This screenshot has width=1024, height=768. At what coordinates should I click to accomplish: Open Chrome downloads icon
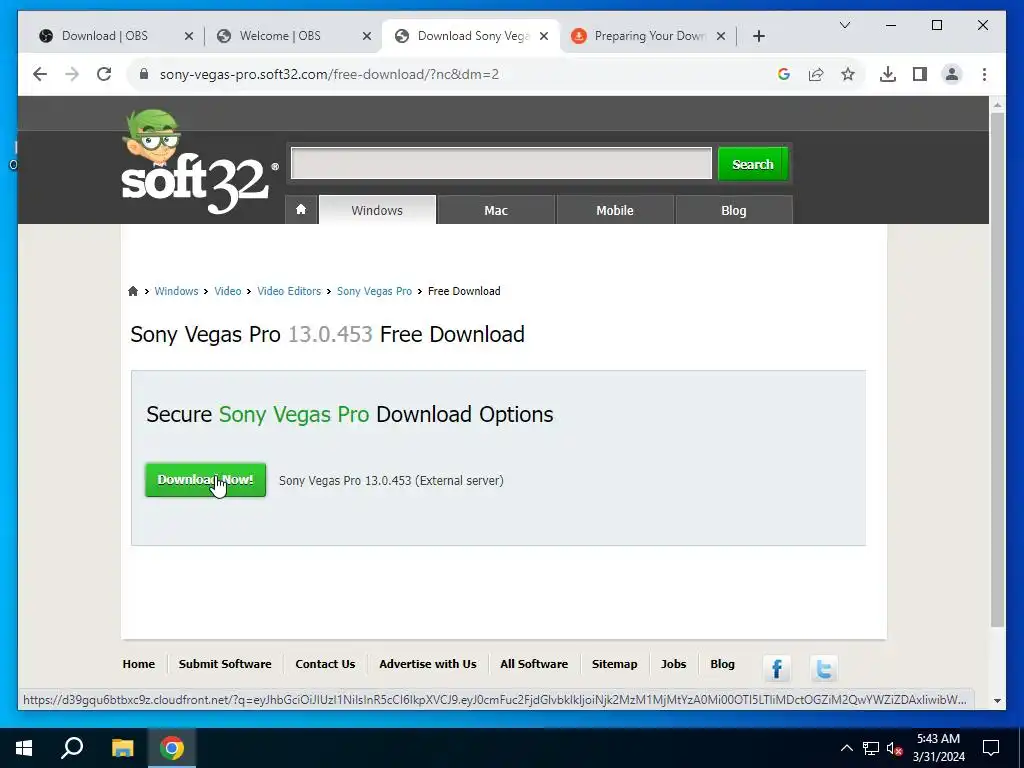coord(888,74)
